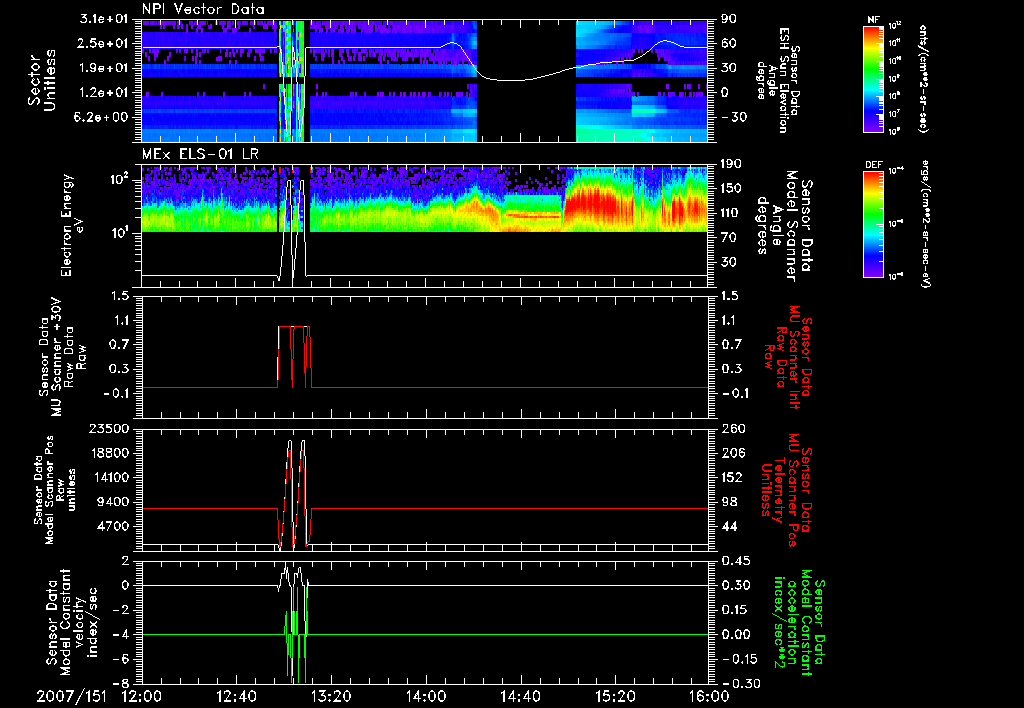Click the '14:00' time axis label
The height and width of the screenshot is (708, 1024).
[425, 696]
